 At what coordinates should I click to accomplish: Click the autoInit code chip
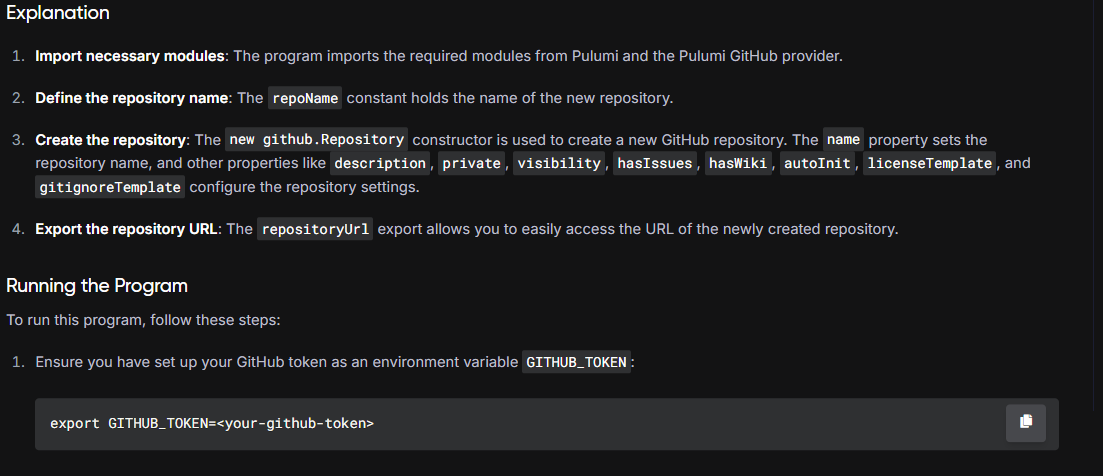(817, 163)
